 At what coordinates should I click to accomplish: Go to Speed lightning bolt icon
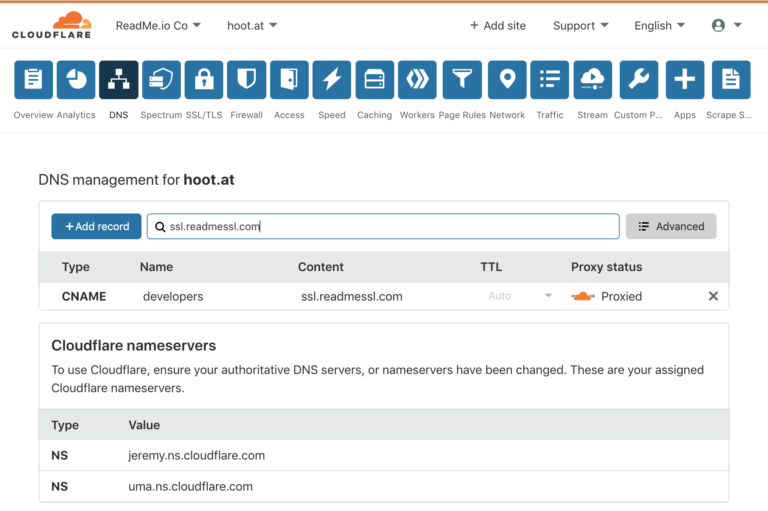coord(331,80)
